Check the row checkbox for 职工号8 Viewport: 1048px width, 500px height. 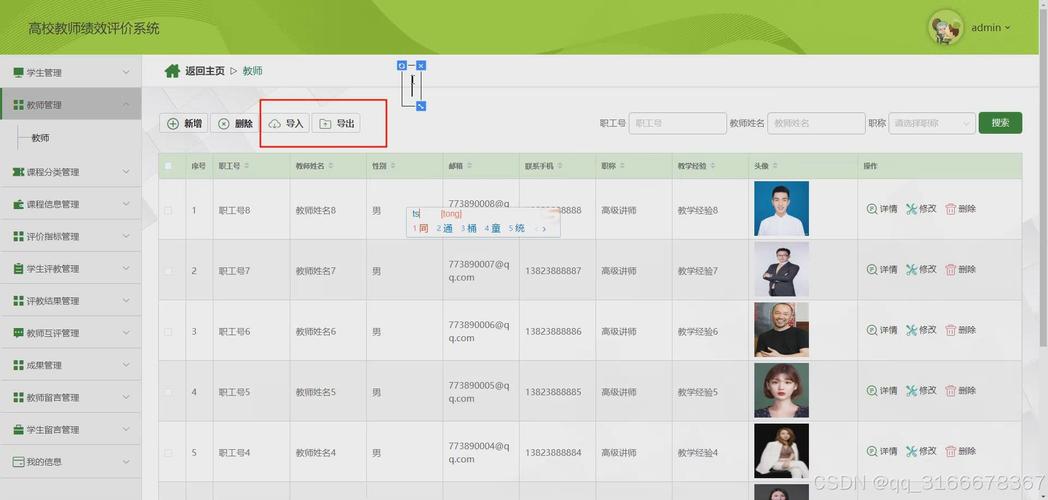(x=168, y=210)
